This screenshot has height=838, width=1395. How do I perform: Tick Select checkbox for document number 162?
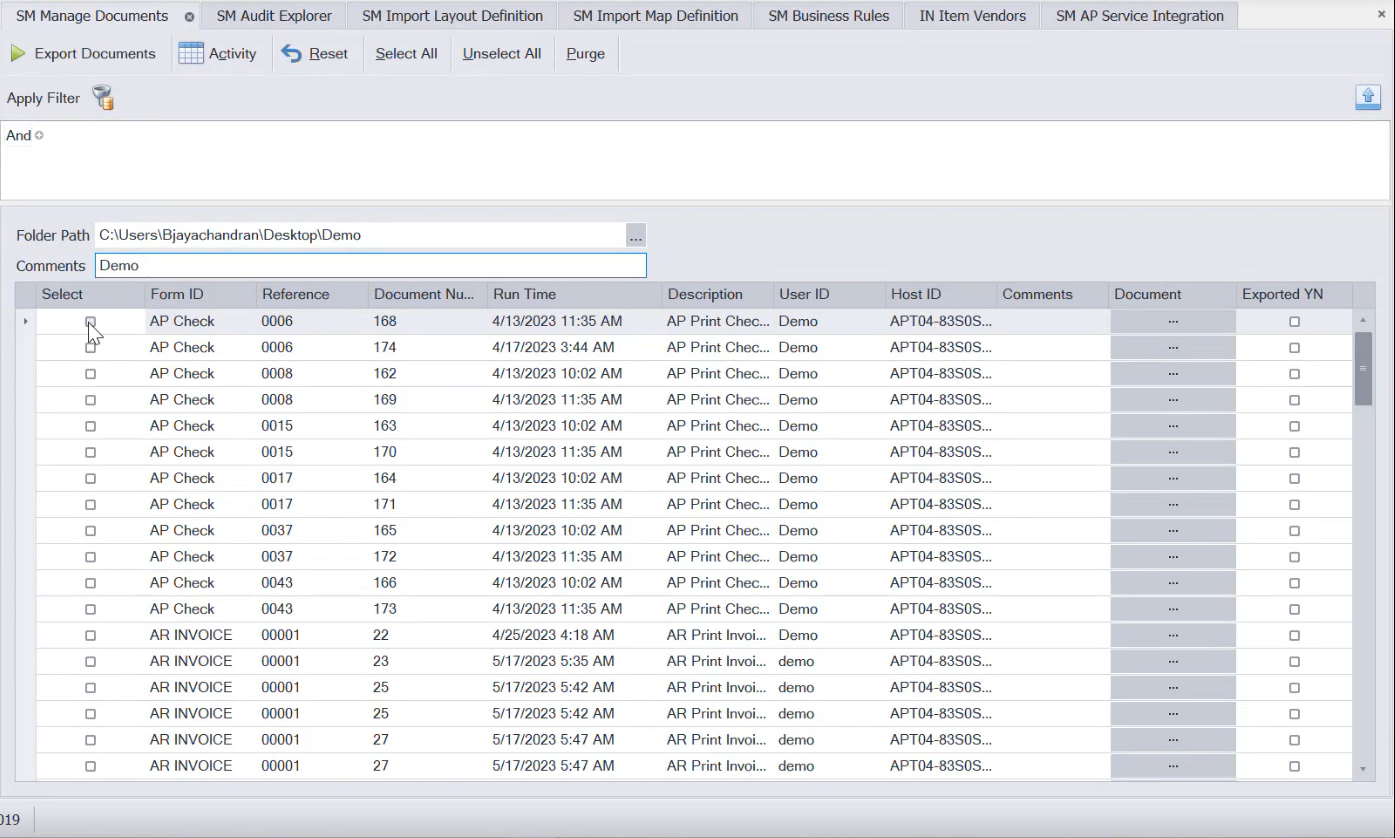tap(90, 374)
